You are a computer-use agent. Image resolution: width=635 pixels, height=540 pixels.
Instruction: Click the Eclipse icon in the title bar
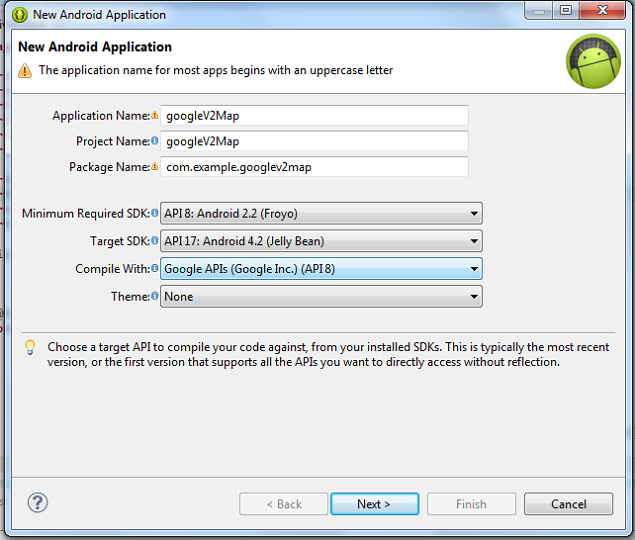19,15
